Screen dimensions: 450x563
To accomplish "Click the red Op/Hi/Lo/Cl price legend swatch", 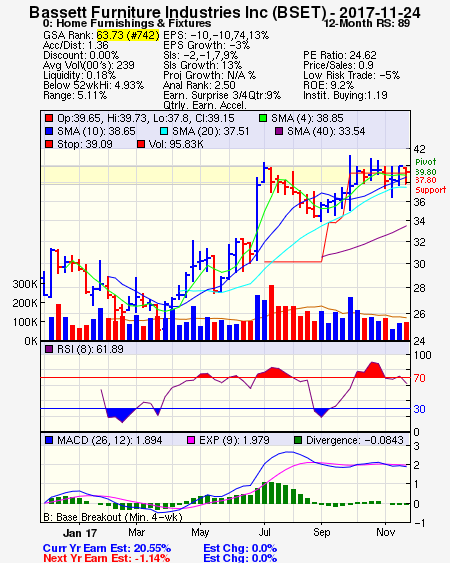I will [49, 118].
